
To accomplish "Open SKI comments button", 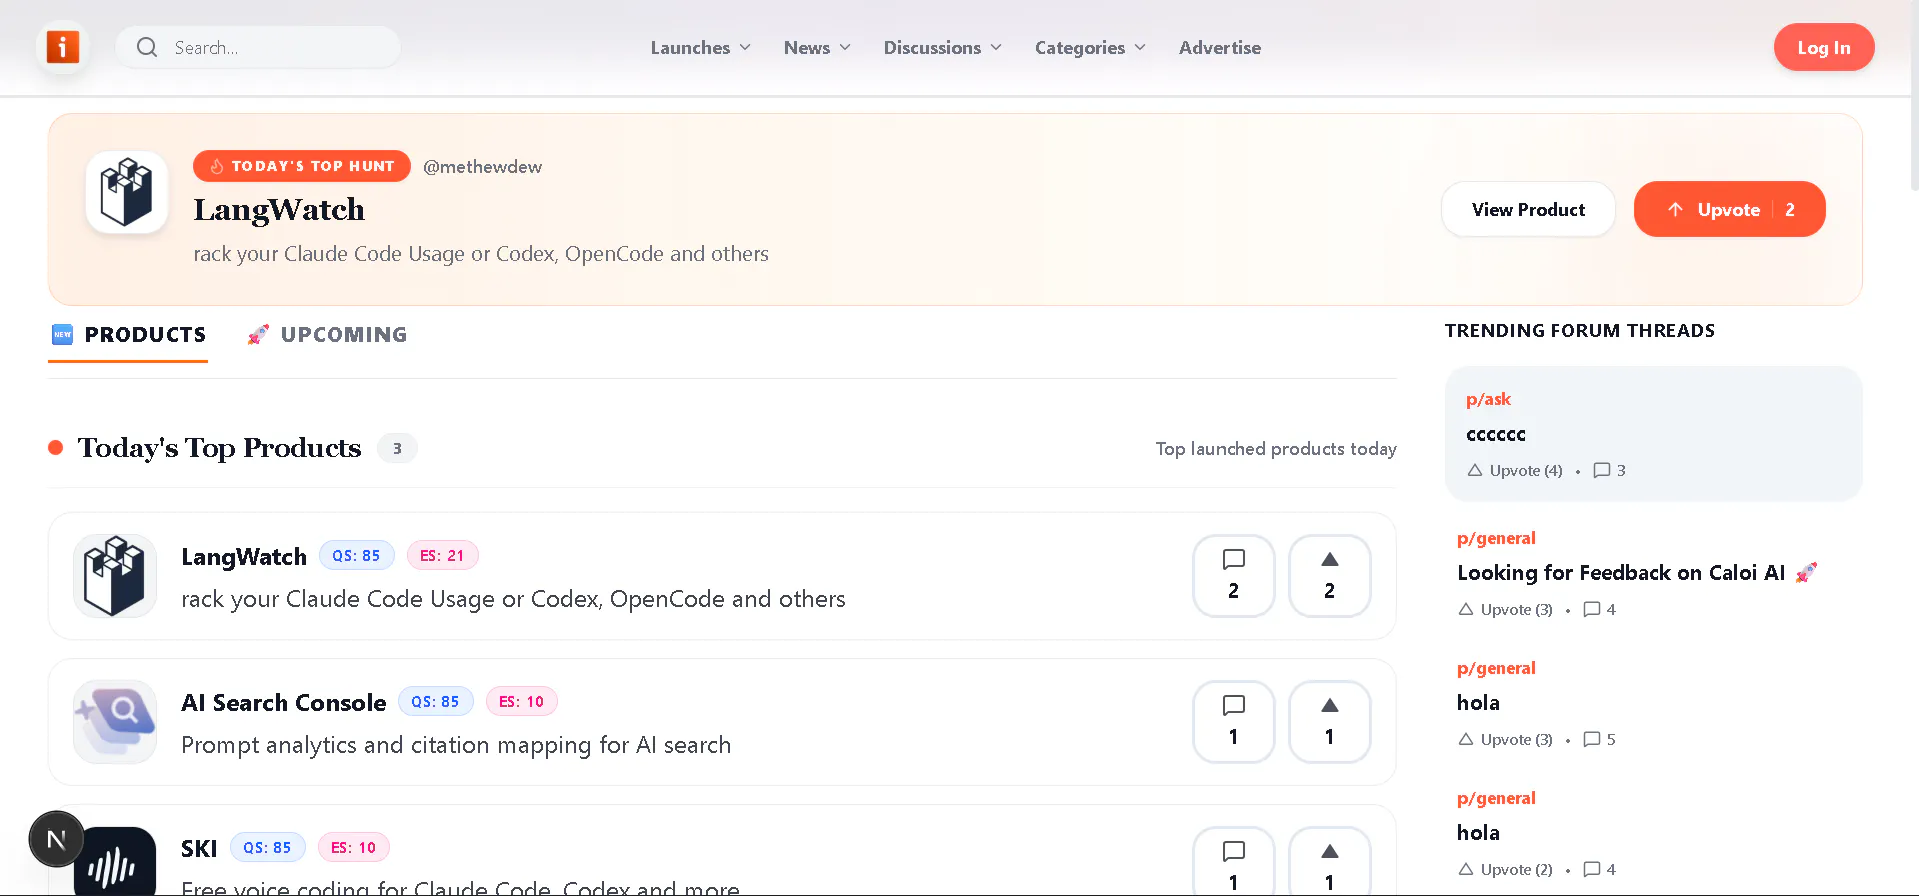I will [1234, 862].
